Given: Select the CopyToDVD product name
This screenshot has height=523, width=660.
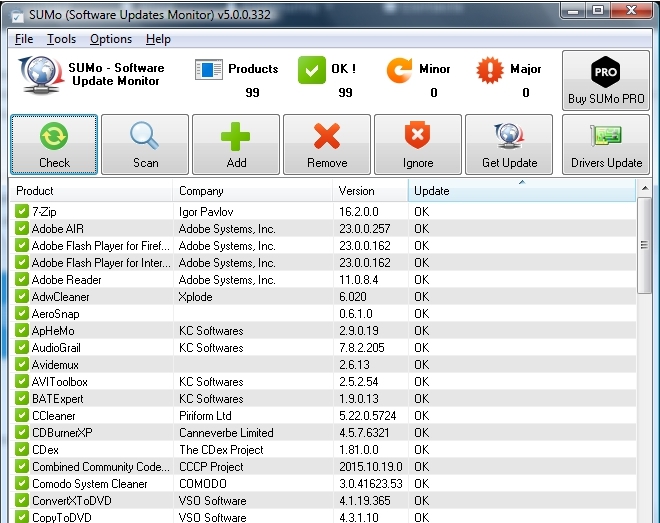Looking at the screenshot, I should tap(61, 517).
